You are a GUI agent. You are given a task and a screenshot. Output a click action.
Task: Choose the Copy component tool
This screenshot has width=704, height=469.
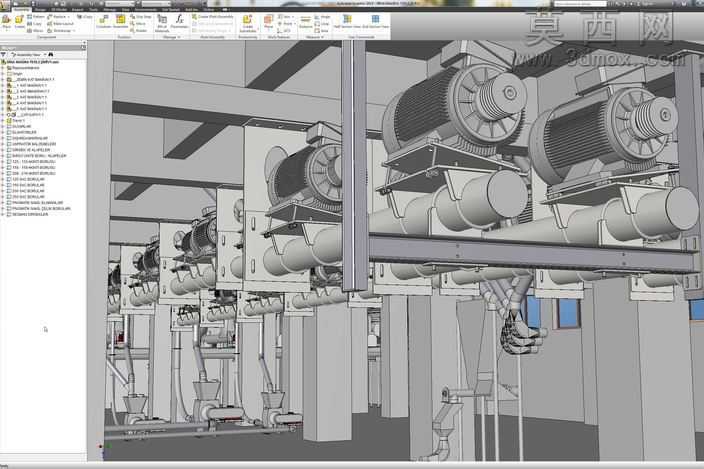click(x=34, y=23)
